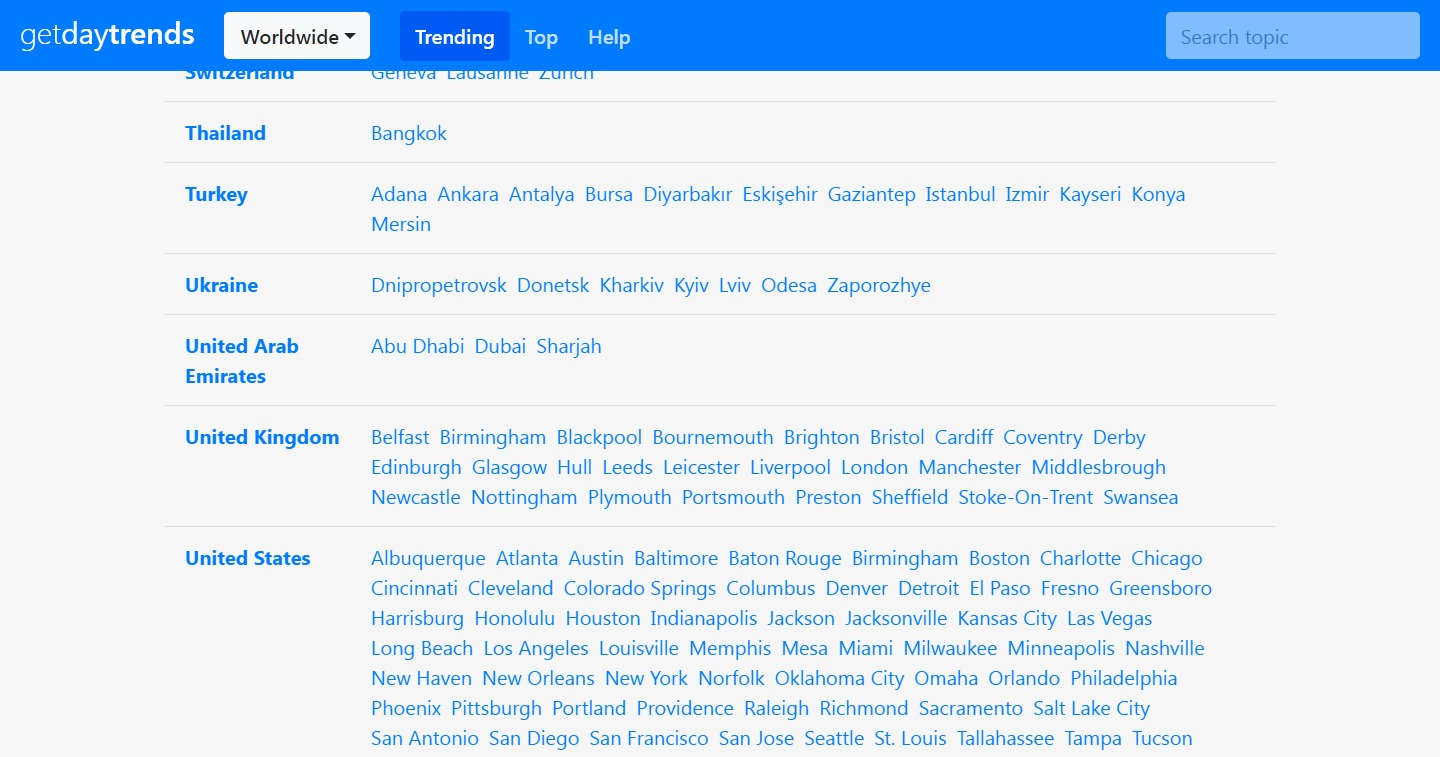Select Eskişehir city link

(780, 194)
